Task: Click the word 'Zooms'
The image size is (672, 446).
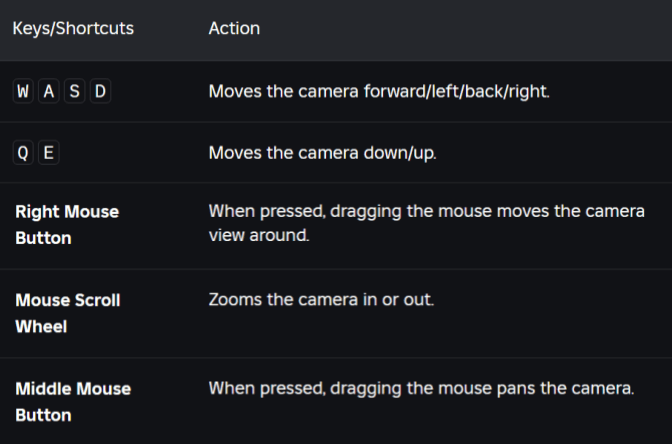Action: (x=233, y=300)
